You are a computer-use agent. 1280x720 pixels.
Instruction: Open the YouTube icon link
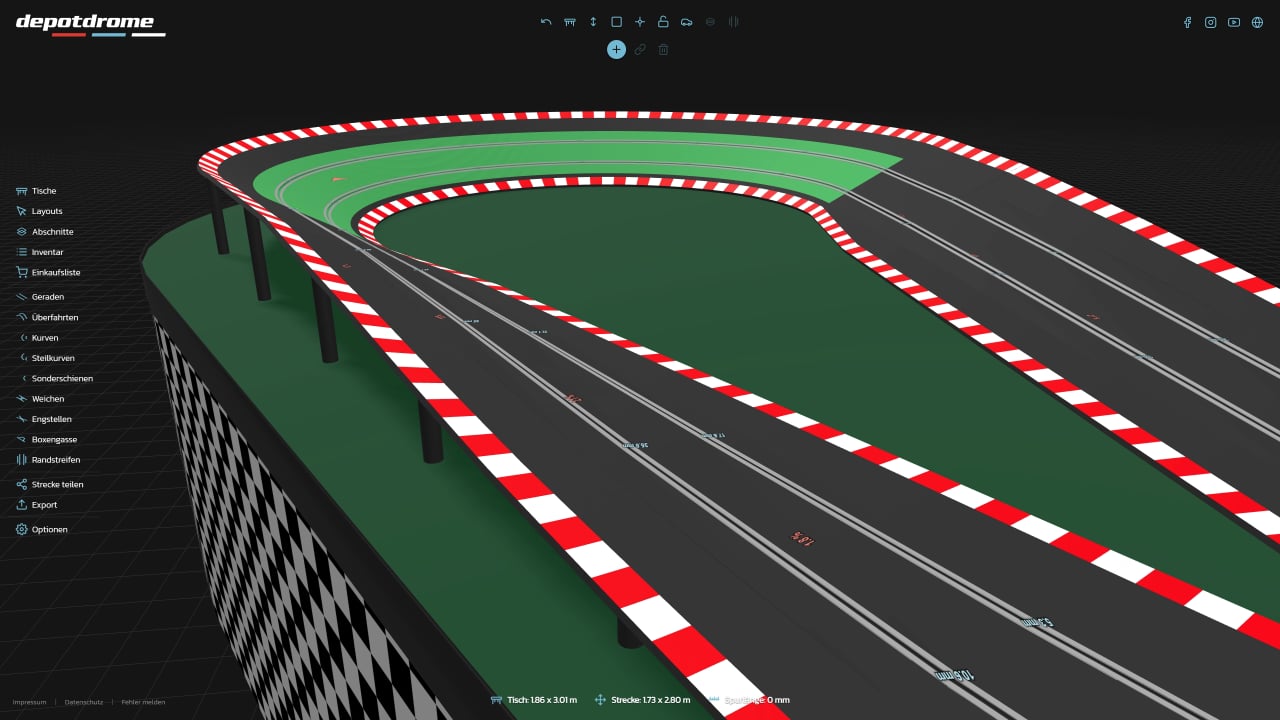(x=1234, y=22)
